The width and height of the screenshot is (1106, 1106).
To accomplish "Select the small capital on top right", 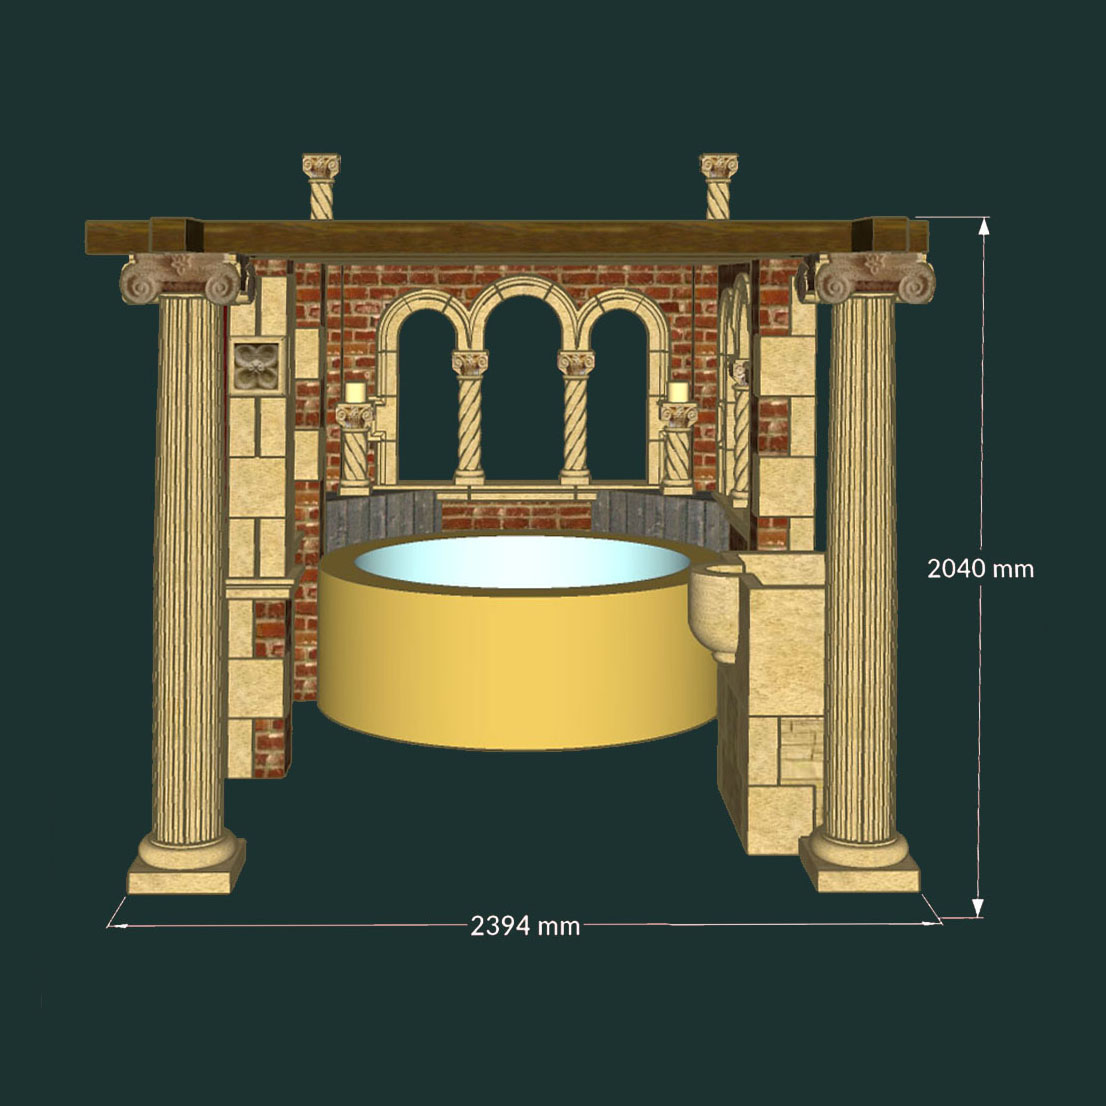I will click(718, 167).
